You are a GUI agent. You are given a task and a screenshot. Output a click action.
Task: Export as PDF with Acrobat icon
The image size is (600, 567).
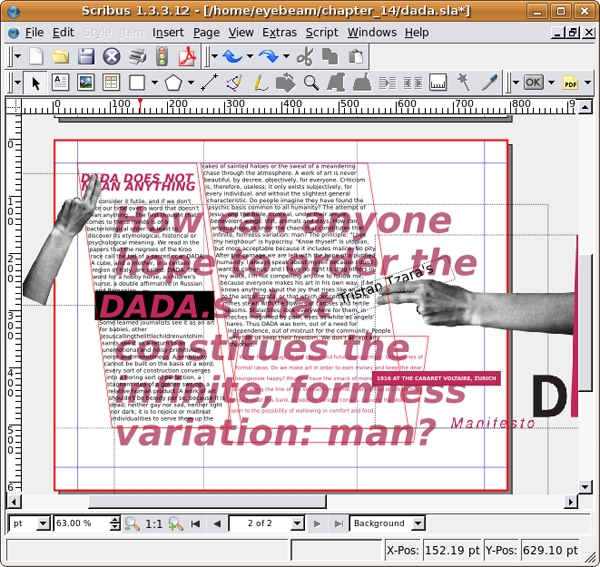(188, 57)
